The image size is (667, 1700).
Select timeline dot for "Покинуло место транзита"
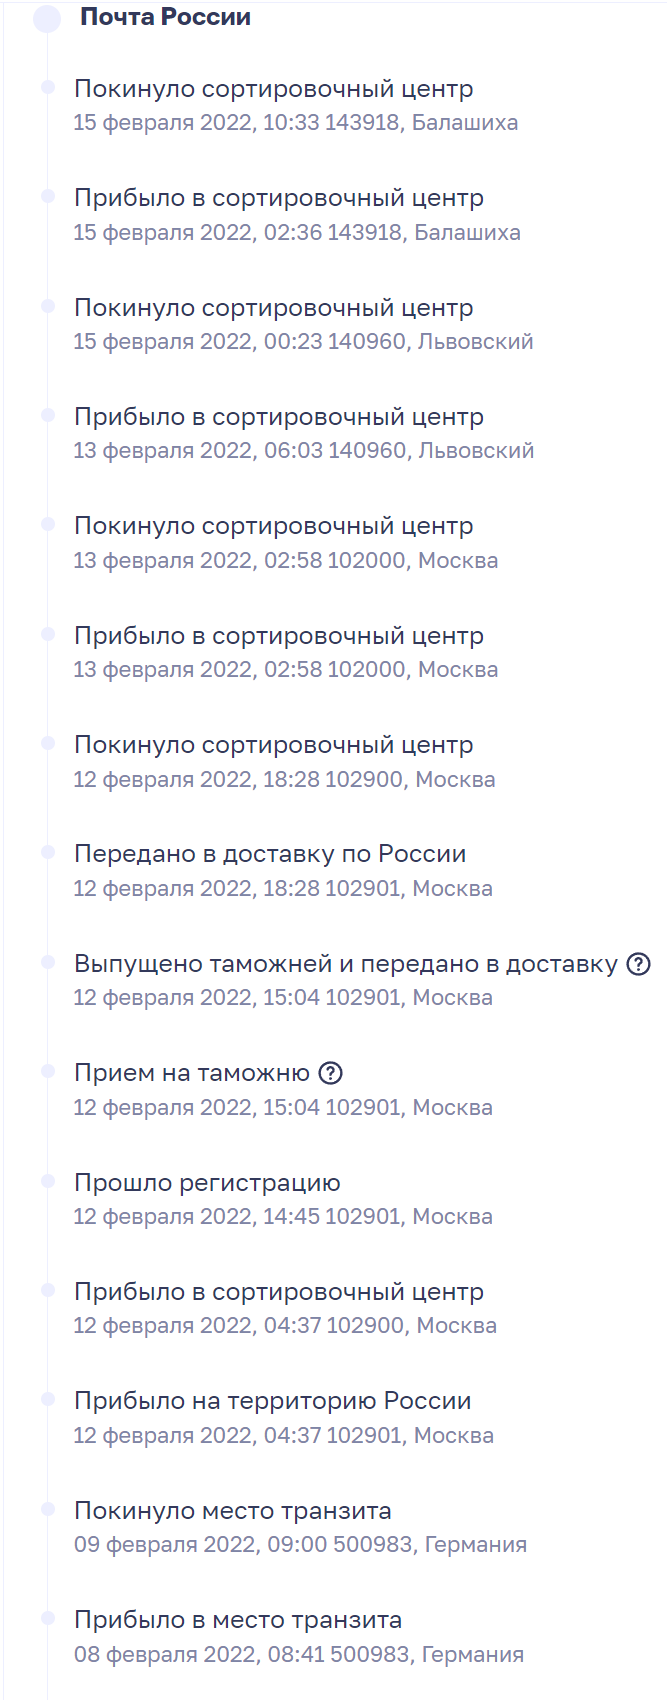(x=47, y=1508)
